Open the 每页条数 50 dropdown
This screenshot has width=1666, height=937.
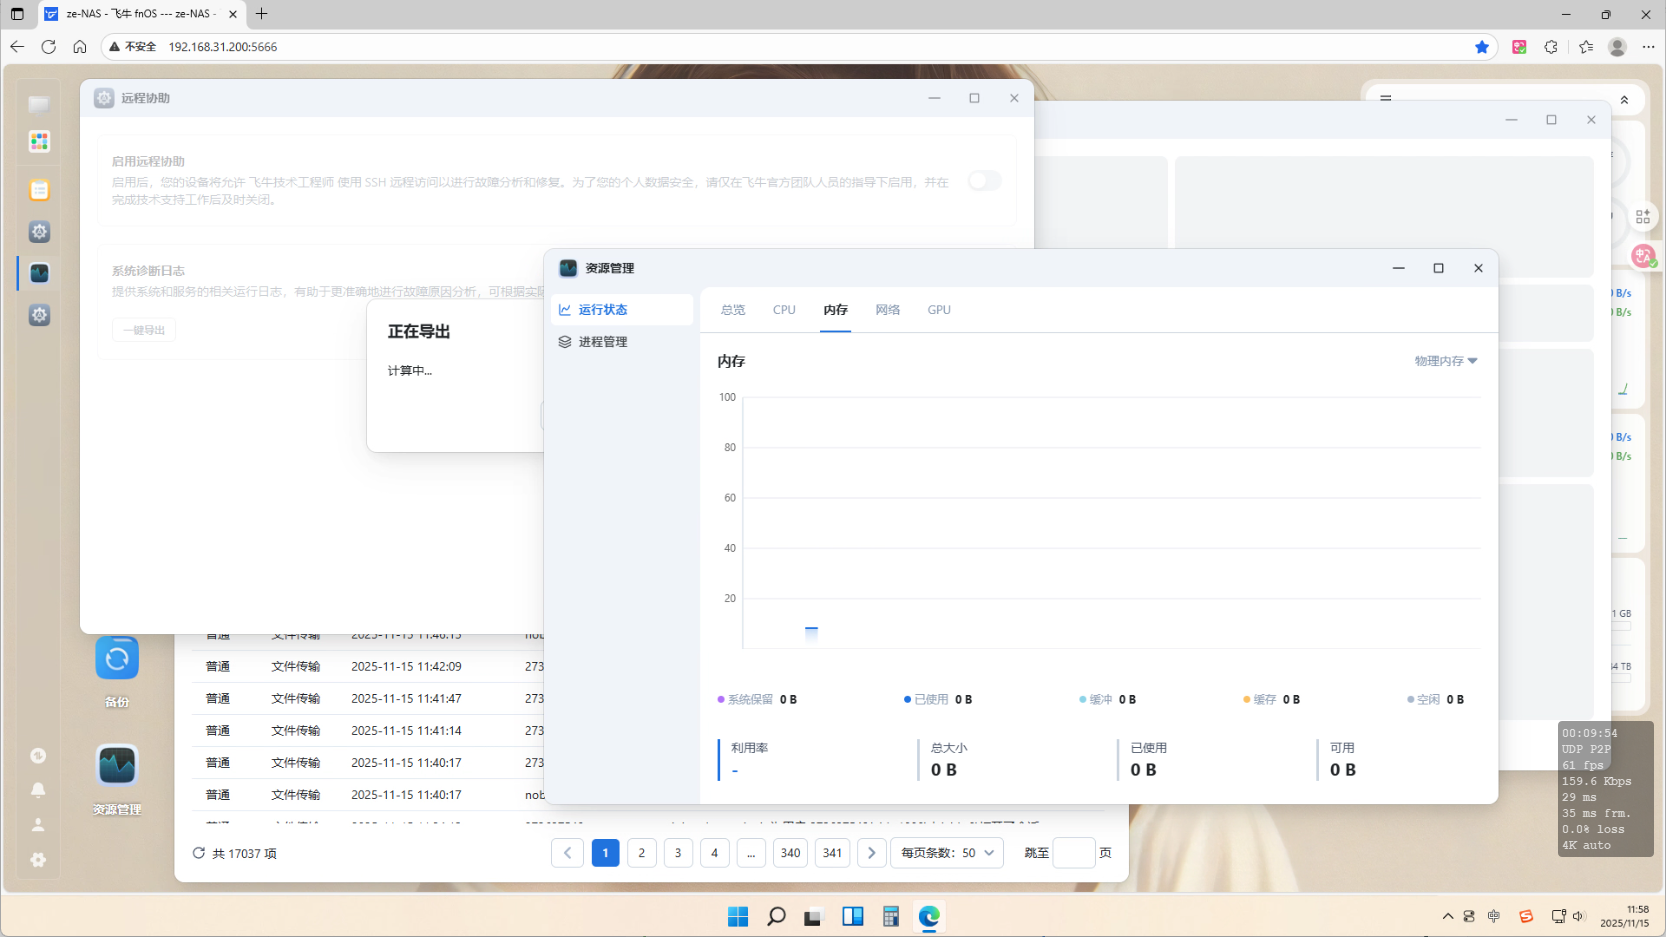[x=946, y=853]
